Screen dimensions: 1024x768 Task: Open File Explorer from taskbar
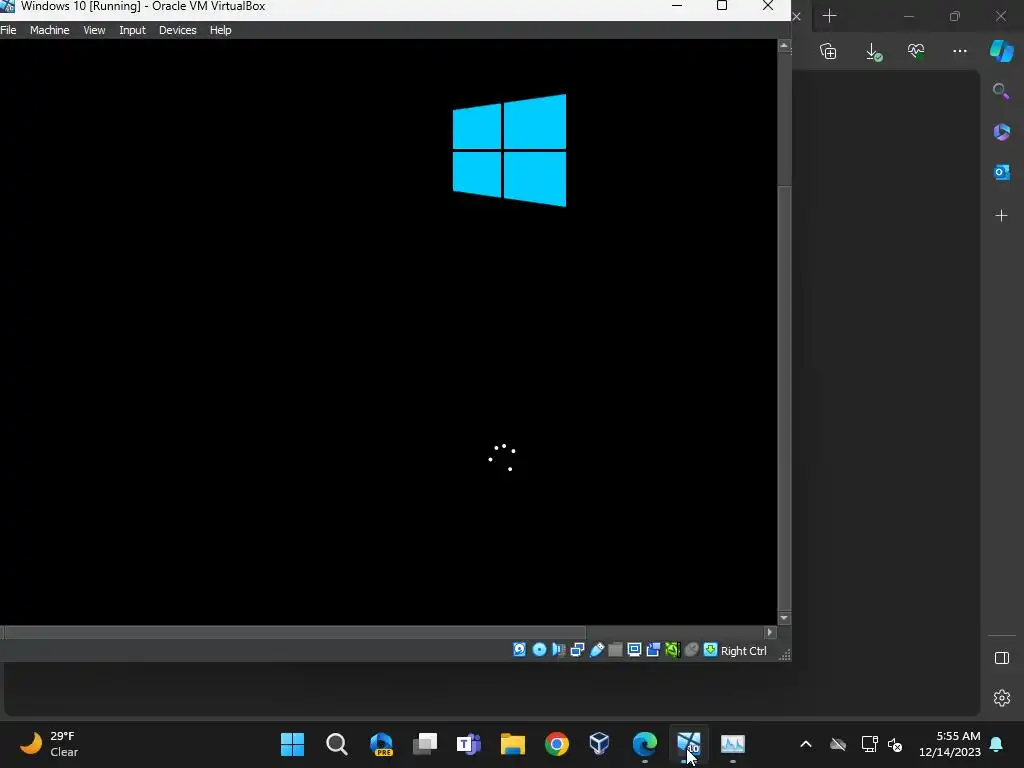(x=513, y=744)
